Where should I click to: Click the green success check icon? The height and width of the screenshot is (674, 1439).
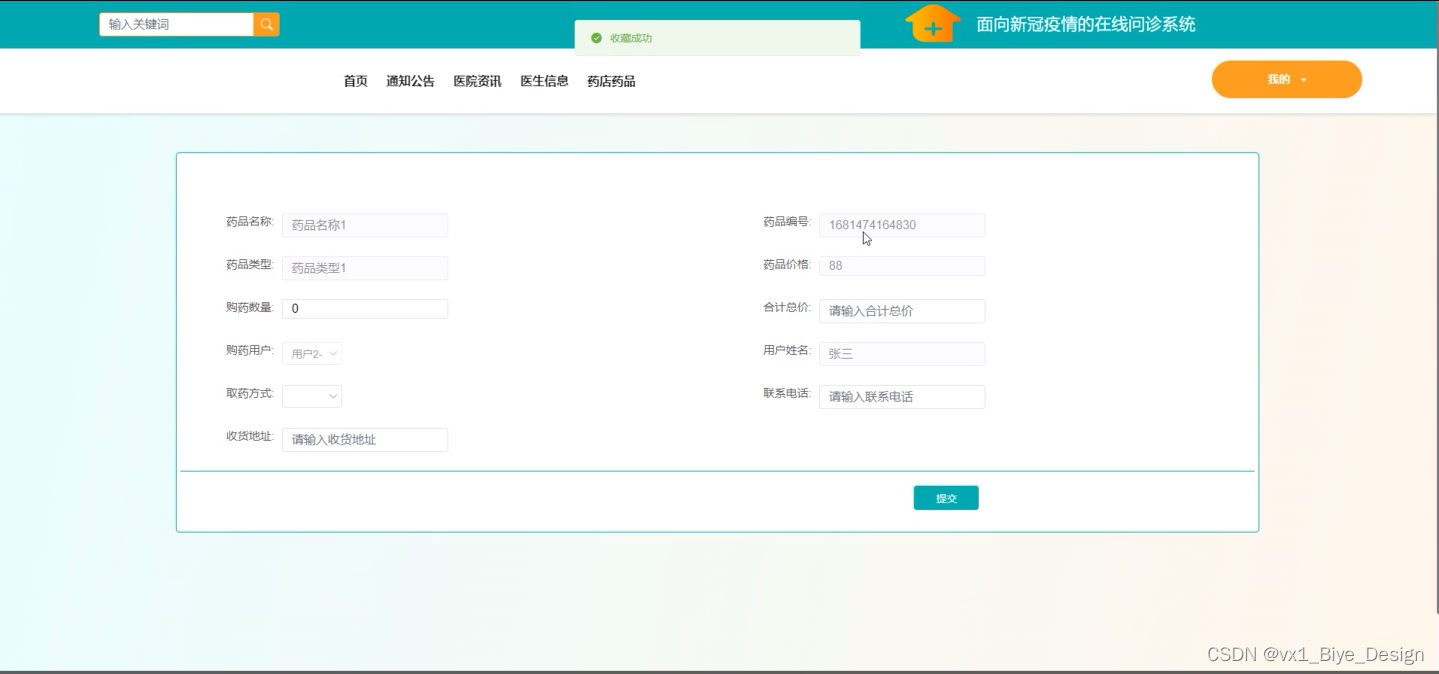click(x=596, y=38)
